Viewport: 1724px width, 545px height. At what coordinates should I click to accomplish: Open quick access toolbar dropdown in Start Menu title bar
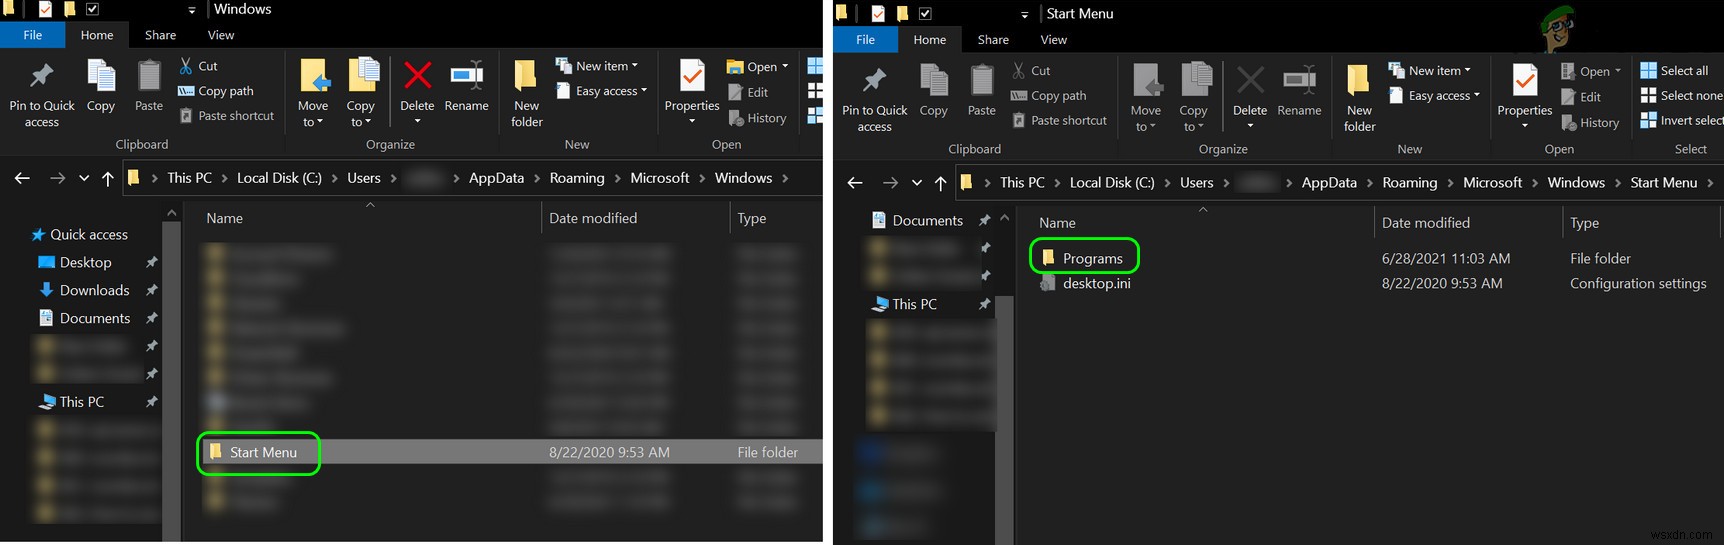click(x=1024, y=14)
